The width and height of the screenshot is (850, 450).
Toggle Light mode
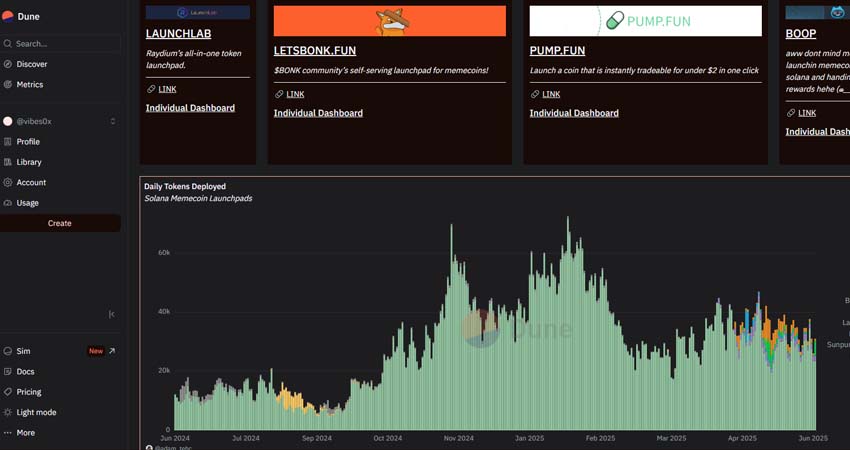(36, 412)
